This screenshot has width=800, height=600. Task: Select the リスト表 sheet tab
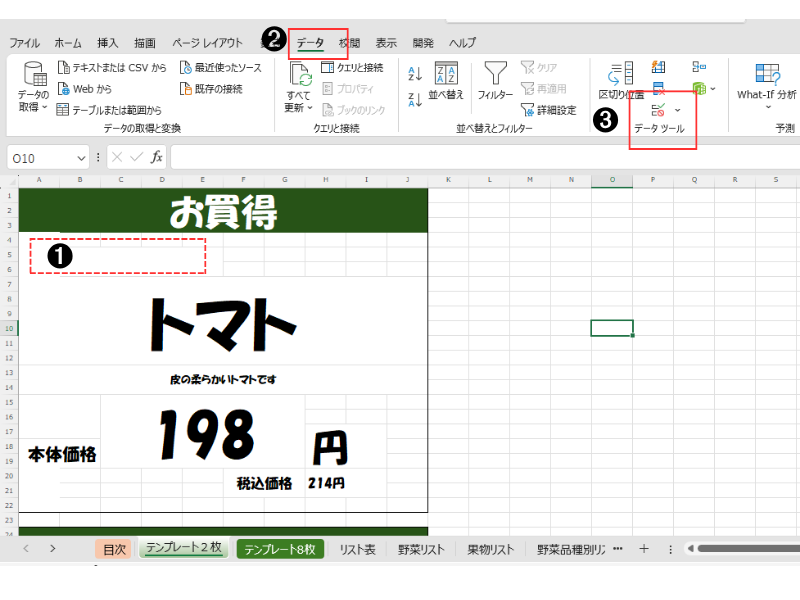tap(357, 549)
